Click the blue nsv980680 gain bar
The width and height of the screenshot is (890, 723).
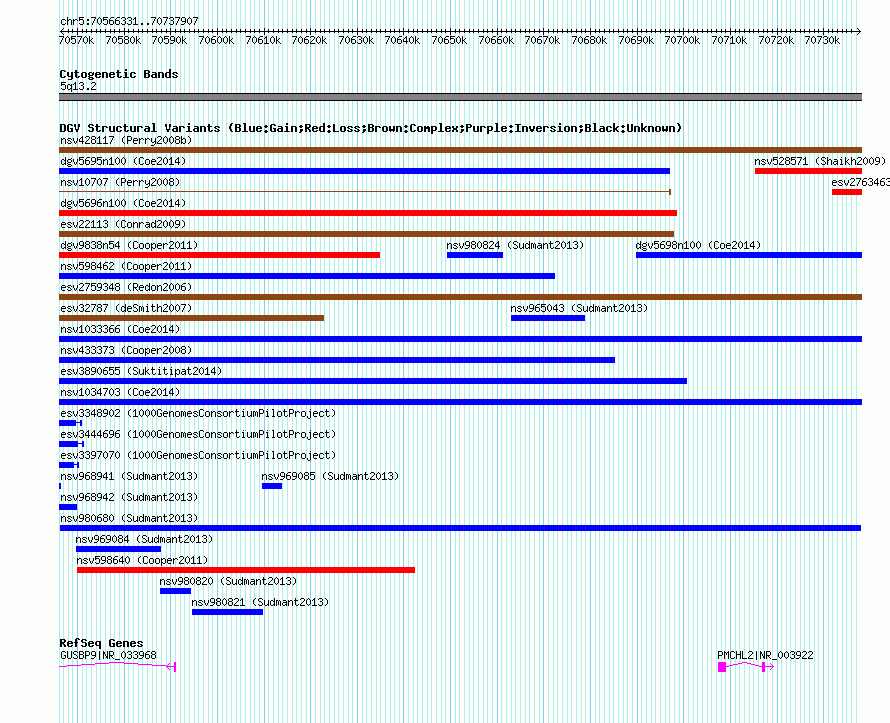[460, 528]
